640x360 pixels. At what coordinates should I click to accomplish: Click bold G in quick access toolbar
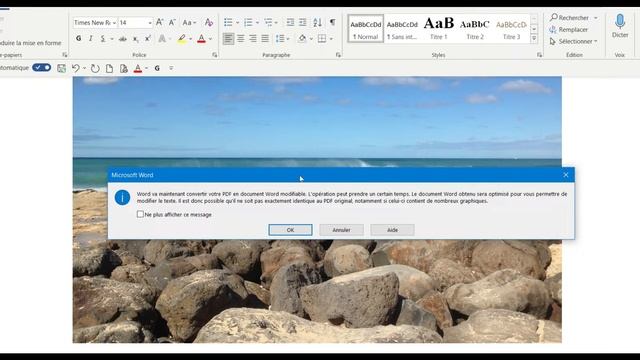[x=157, y=68]
